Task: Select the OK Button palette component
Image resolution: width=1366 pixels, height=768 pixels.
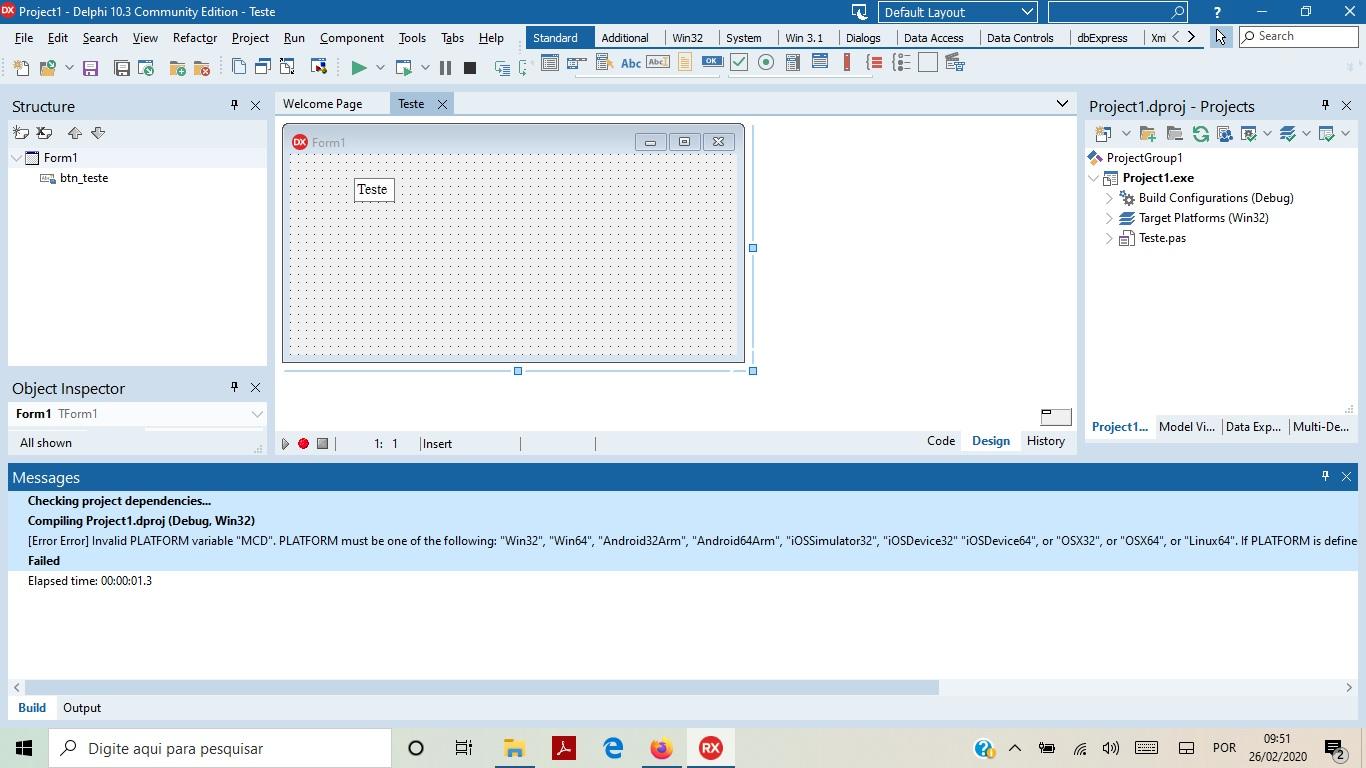Action: click(712, 63)
